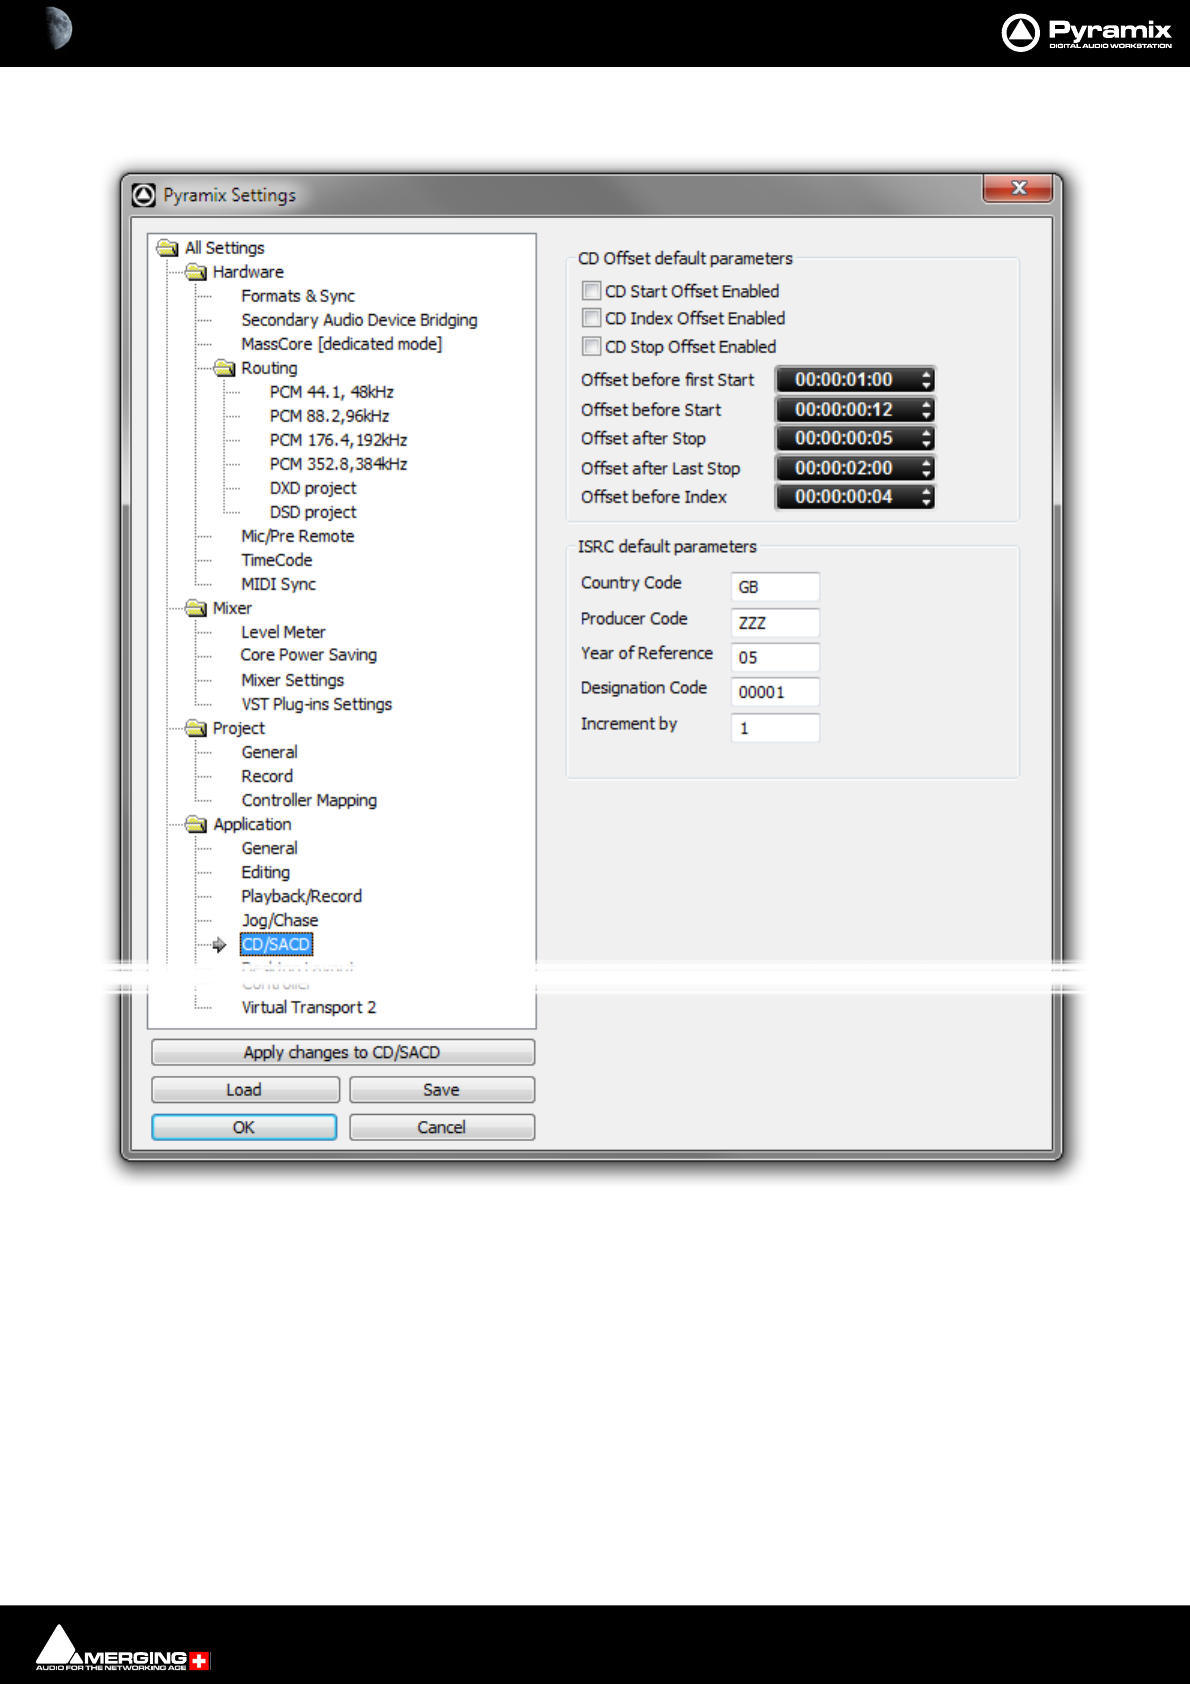Click stepper arrows for Offset after Stop

[x=927, y=438]
